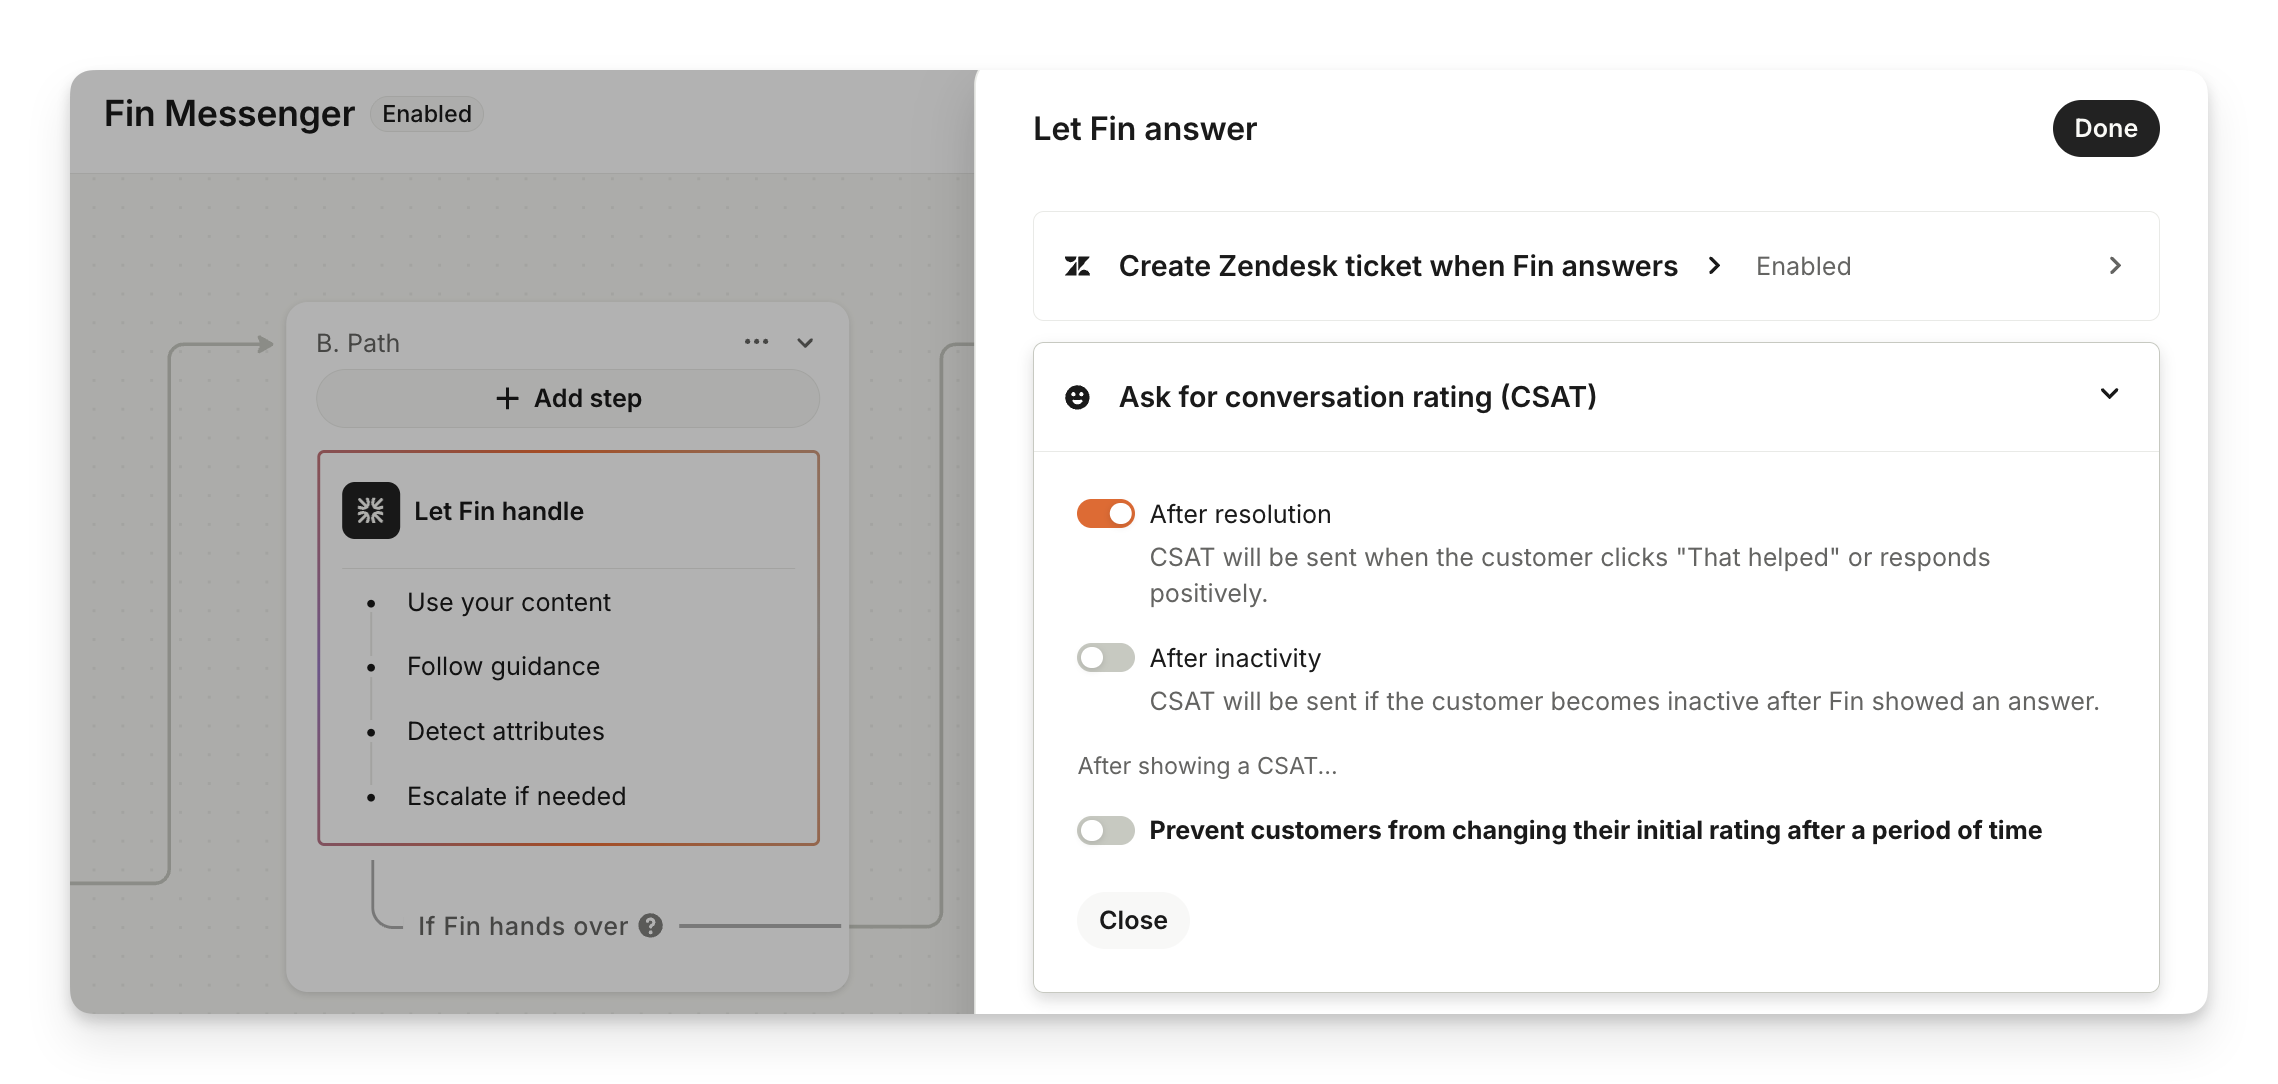Click the Detect attributes item
Viewport: 2278px width, 1084px height.
(505, 731)
